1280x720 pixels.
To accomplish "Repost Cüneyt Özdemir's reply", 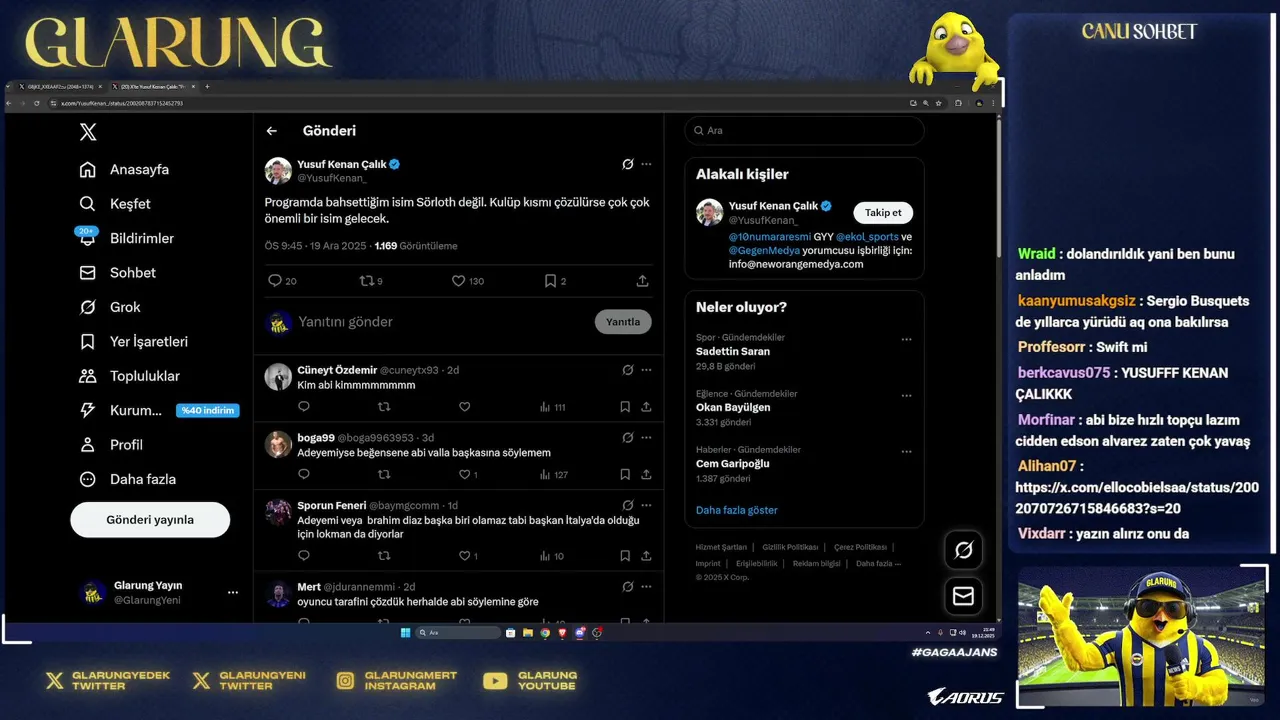I will point(384,407).
